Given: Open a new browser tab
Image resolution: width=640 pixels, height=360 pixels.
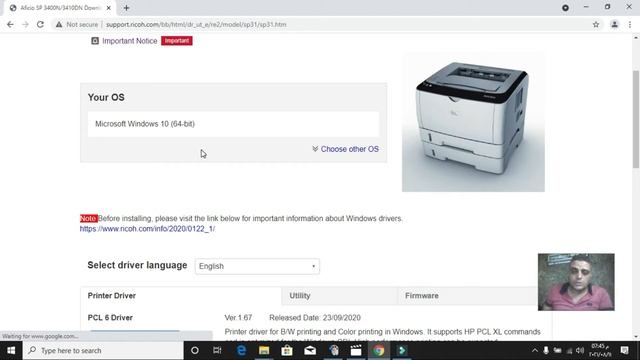Looking at the screenshot, I should 126,8.
